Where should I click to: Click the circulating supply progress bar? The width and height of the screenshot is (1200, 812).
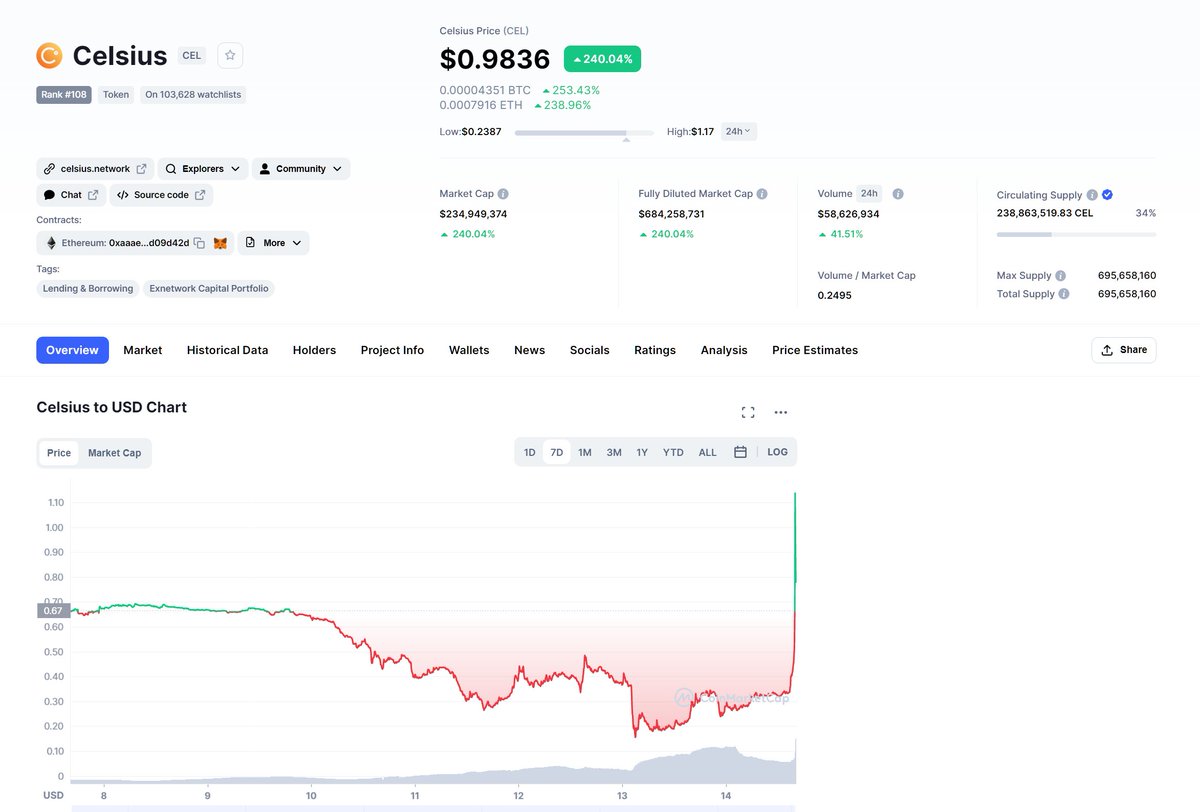(x=1076, y=234)
